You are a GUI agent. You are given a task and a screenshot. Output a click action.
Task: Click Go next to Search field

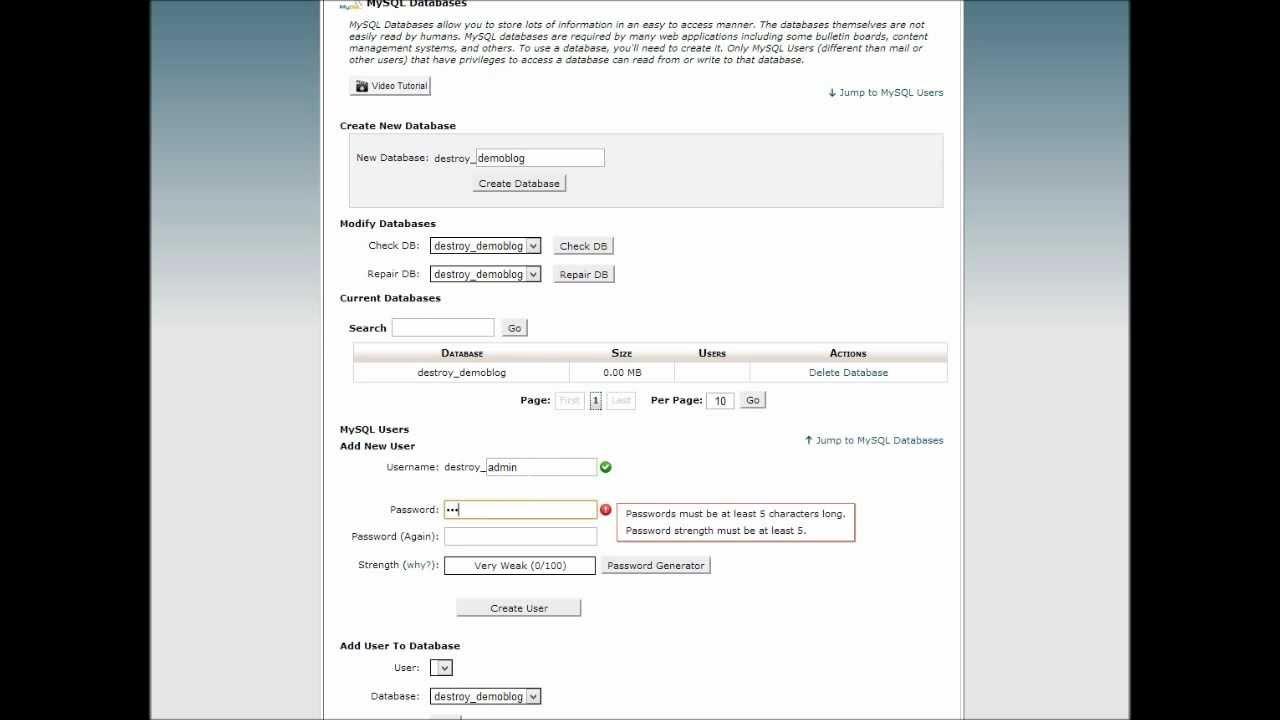click(514, 328)
